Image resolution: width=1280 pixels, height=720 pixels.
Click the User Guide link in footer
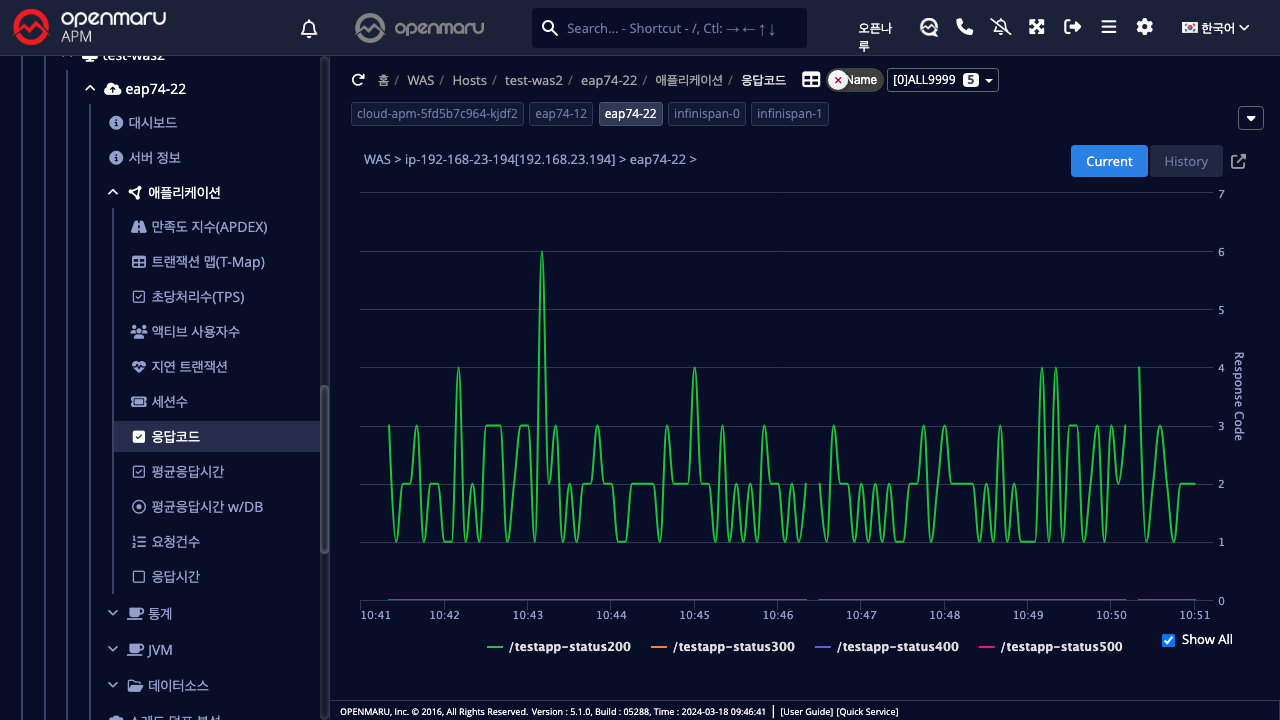pyautogui.click(x=806, y=712)
